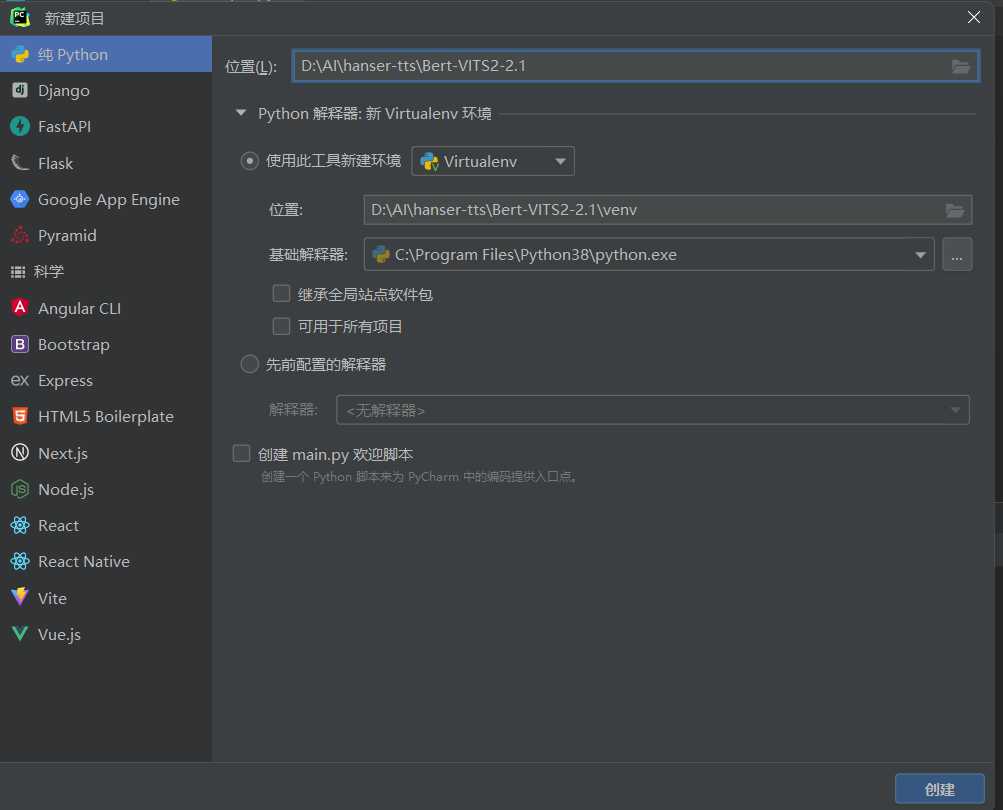Image resolution: width=1003 pixels, height=810 pixels.
Task: Select 科学 project type
Action: (106, 271)
